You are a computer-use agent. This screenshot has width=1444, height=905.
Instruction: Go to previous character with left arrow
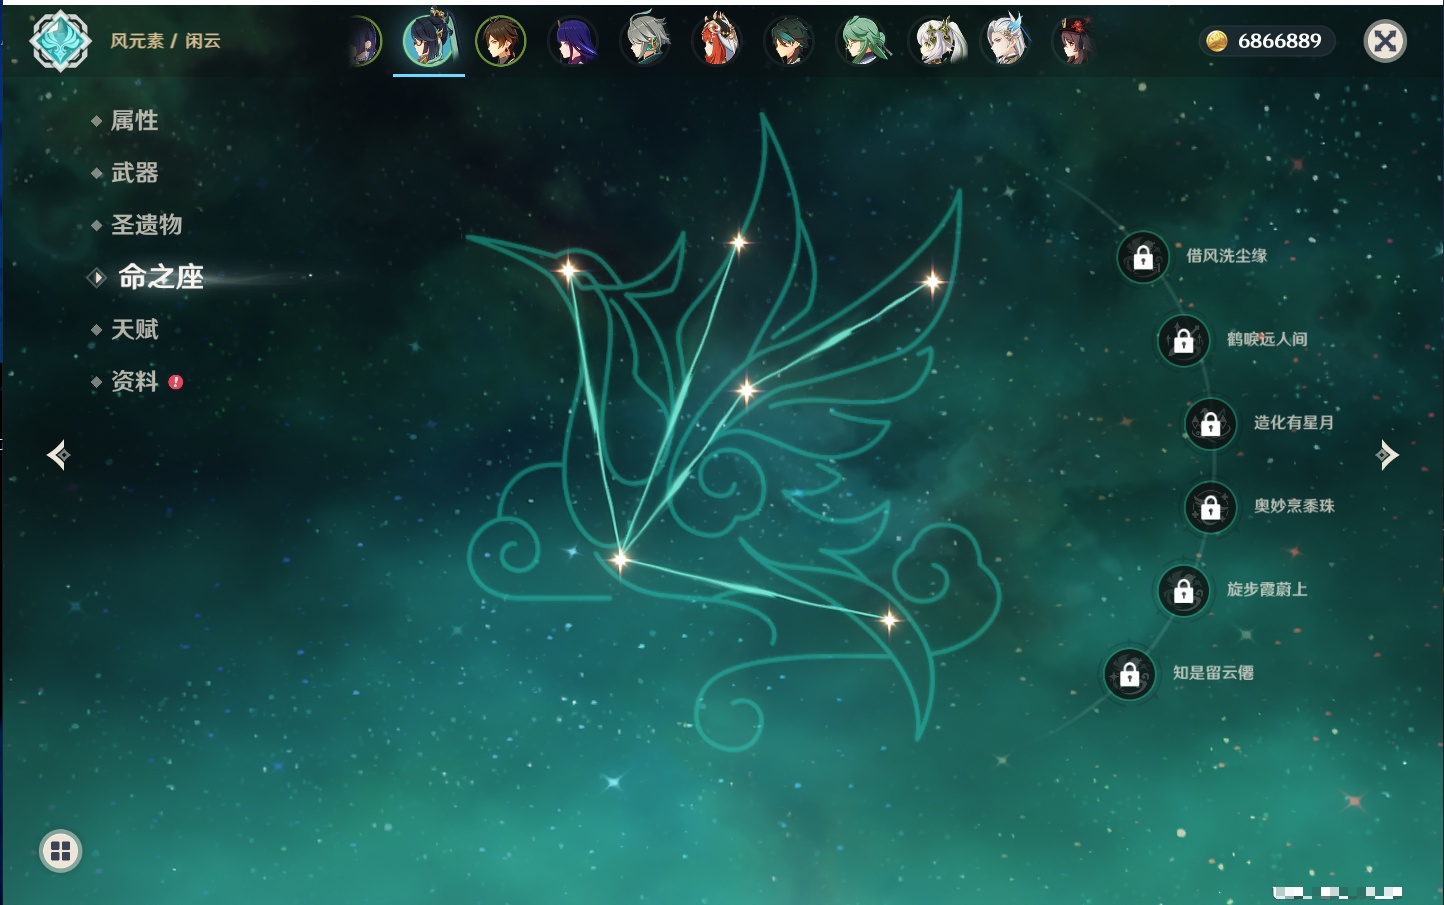click(x=58, y=455)
